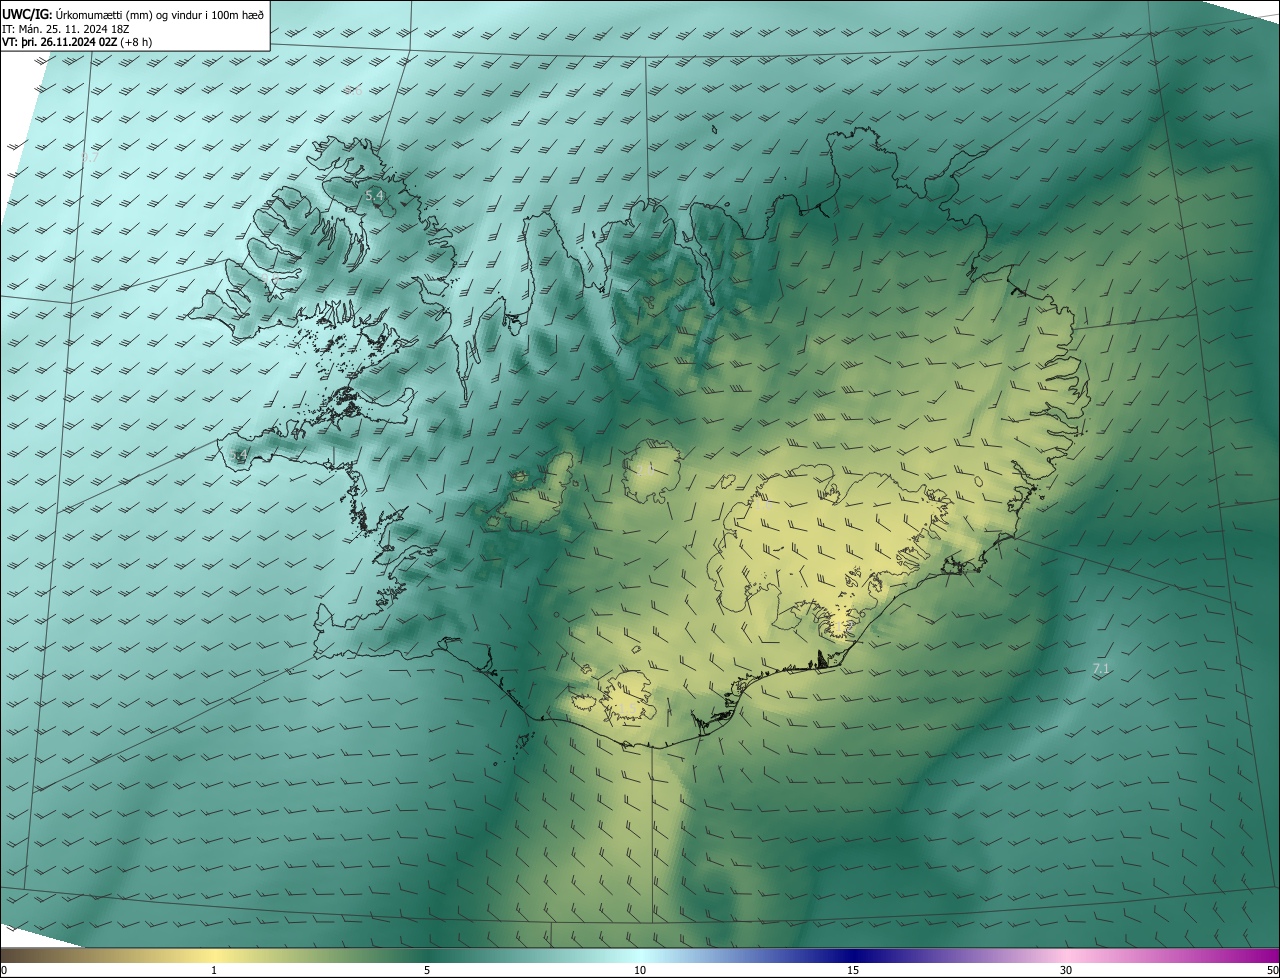This screenshot has height=978, width=1280.
Task: Click the '1' tick label on the scale
Action: tap(214, 970)
